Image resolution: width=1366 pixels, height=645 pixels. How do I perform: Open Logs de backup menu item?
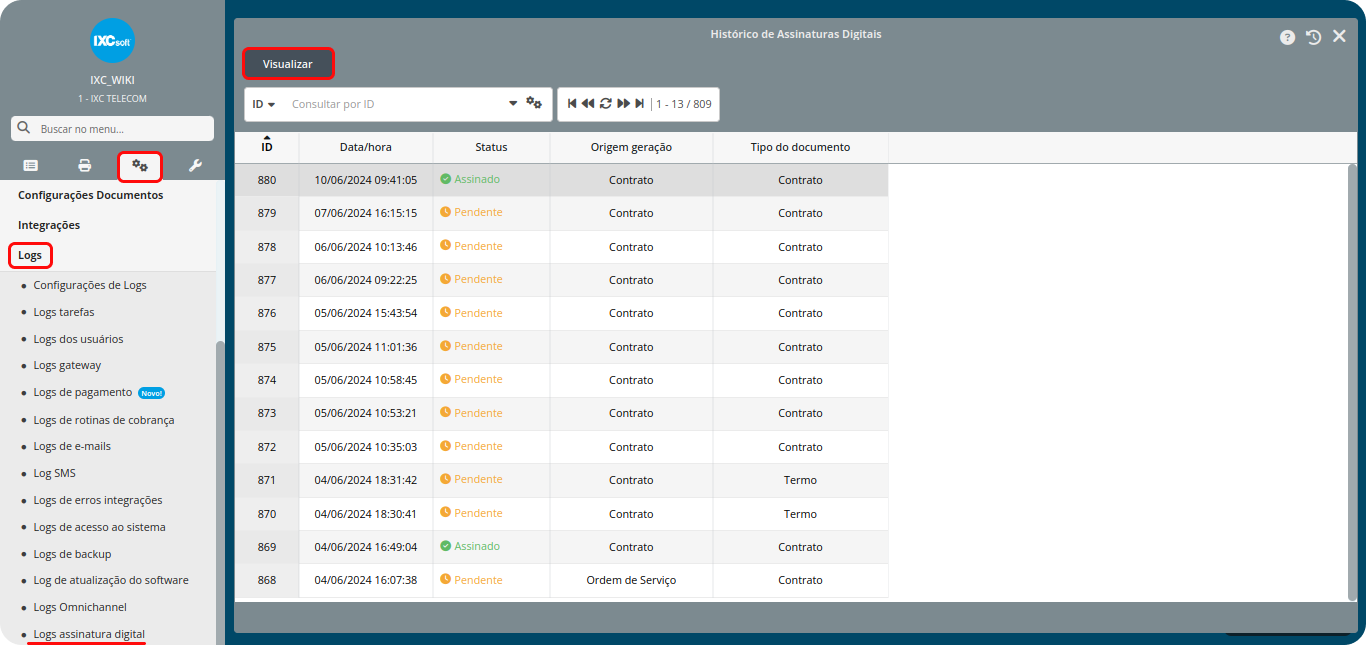[x=72, y=554]
